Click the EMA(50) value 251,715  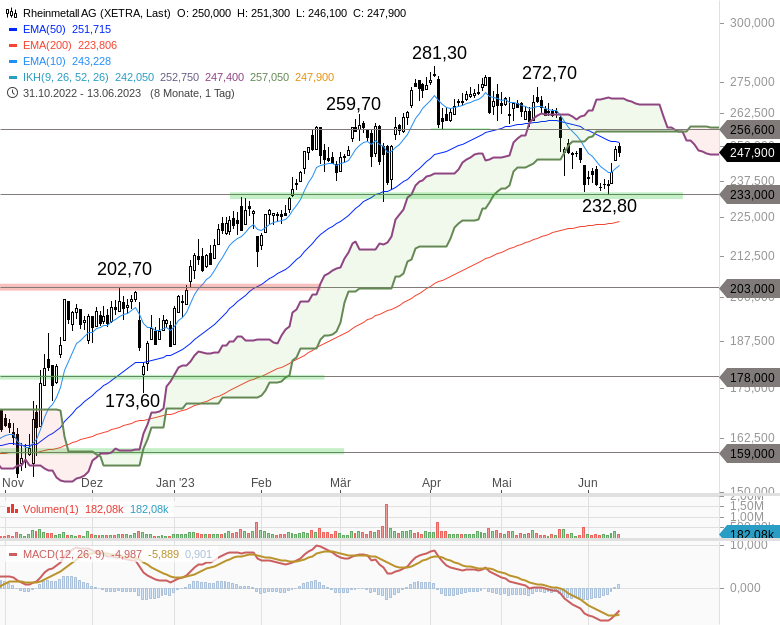click(x=92, y=29)
